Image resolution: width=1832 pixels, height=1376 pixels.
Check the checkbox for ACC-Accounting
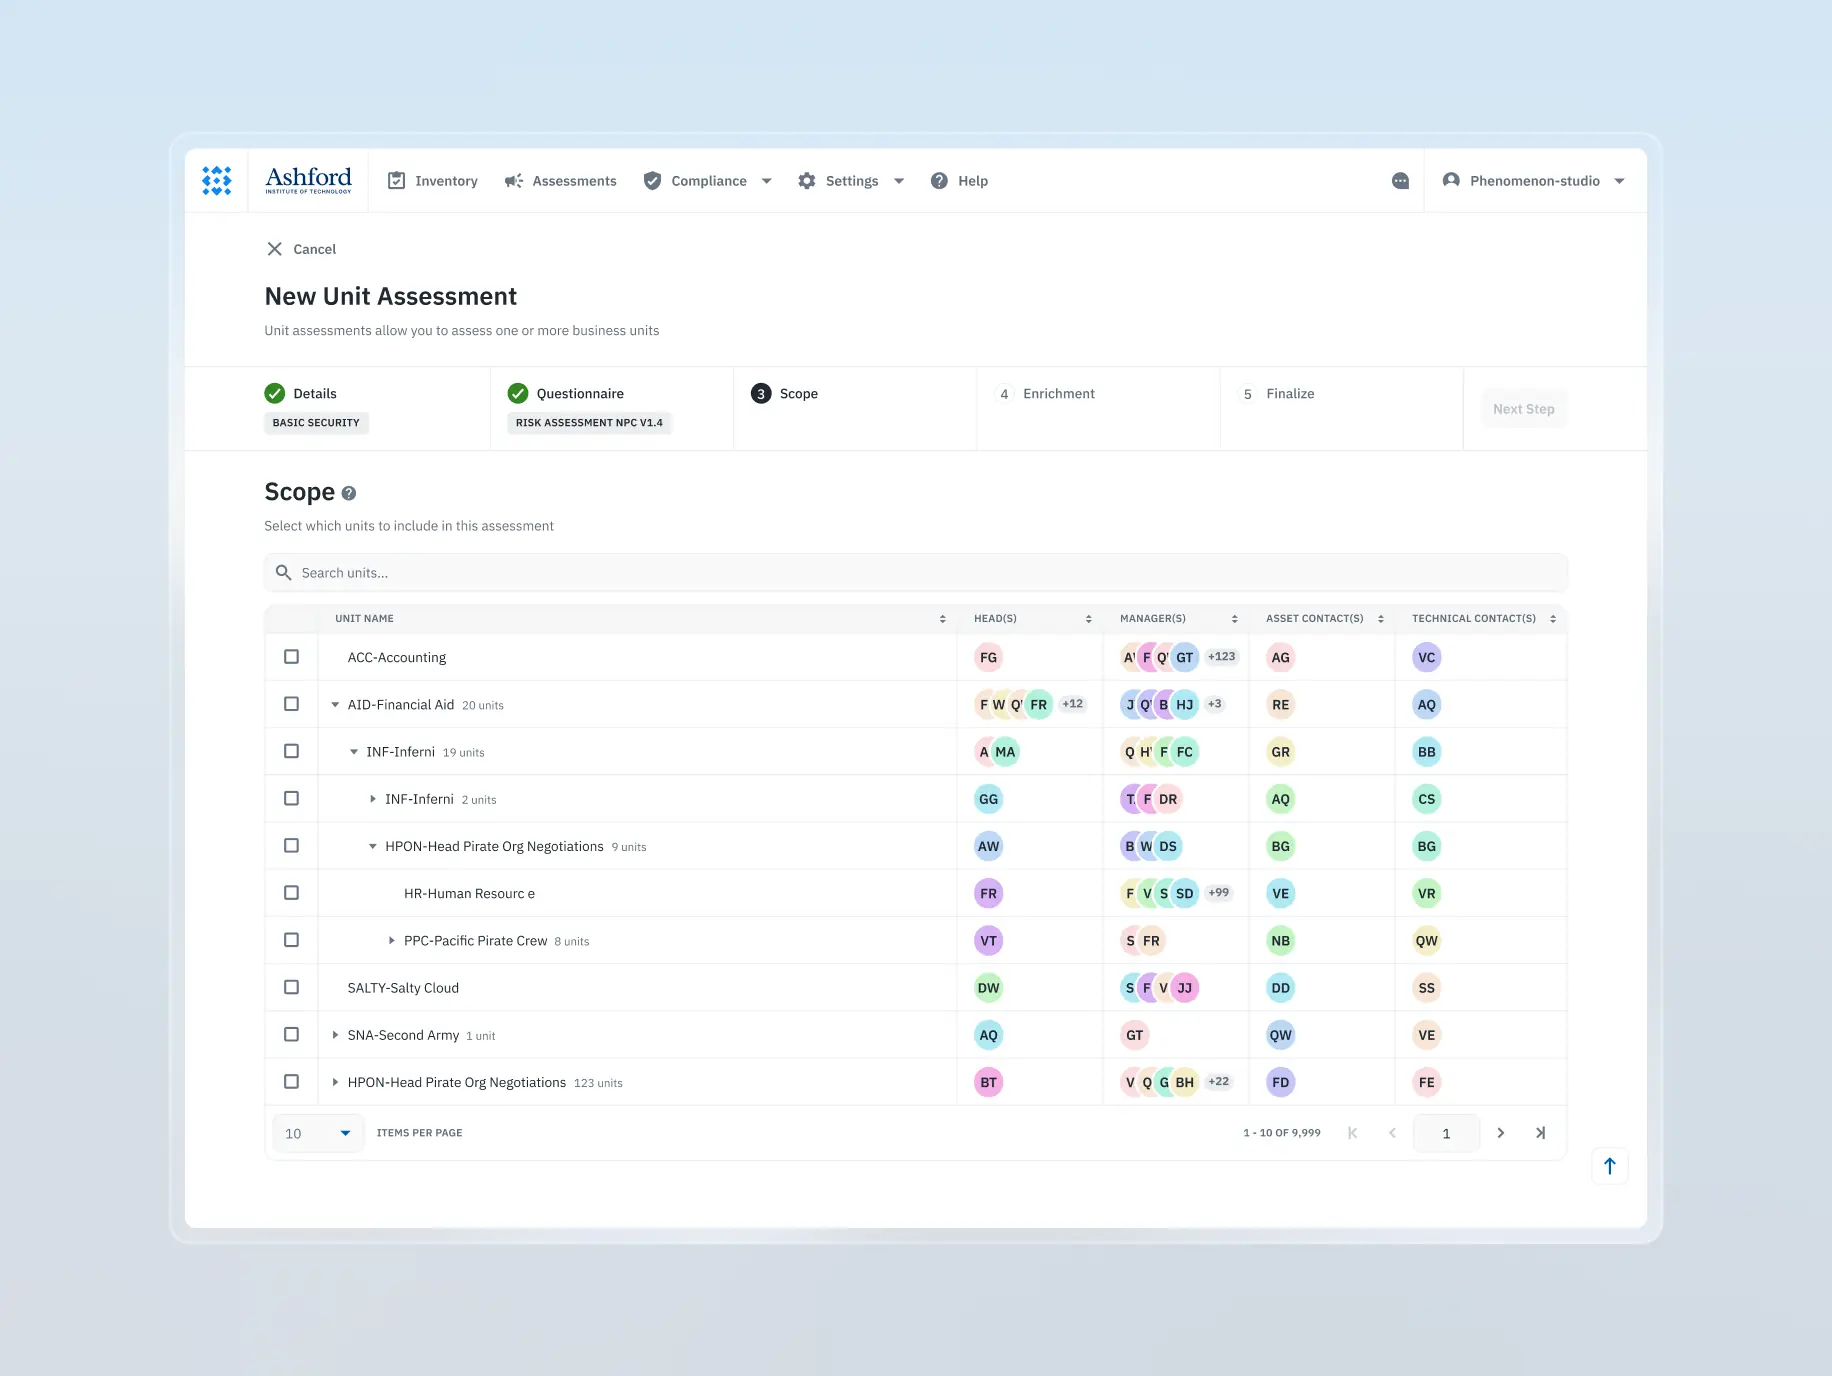click(x=291, y=657)
